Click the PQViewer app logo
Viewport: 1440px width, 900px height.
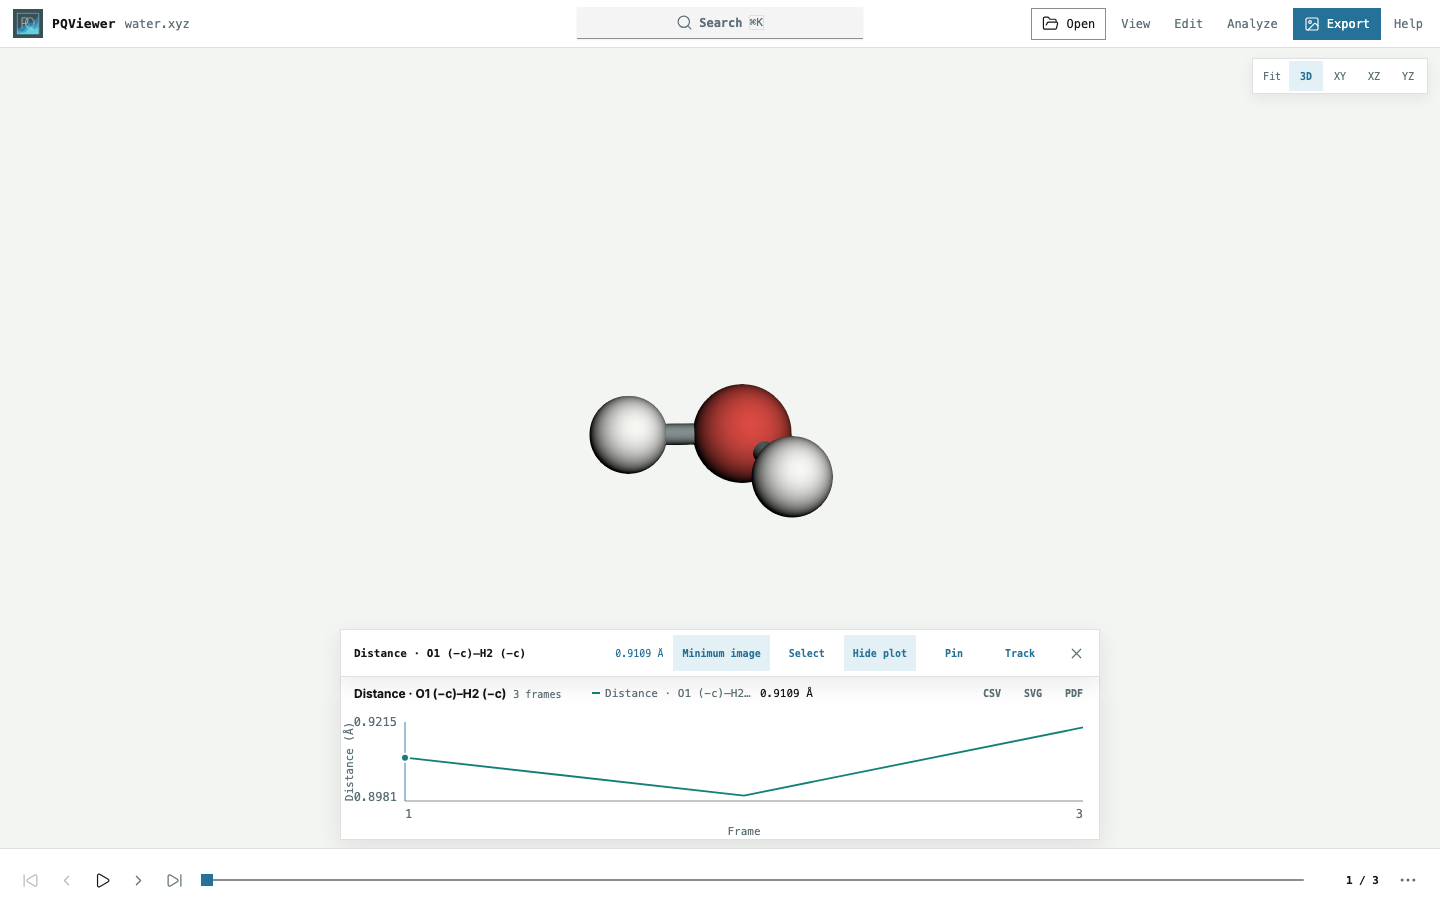point(28,23)
